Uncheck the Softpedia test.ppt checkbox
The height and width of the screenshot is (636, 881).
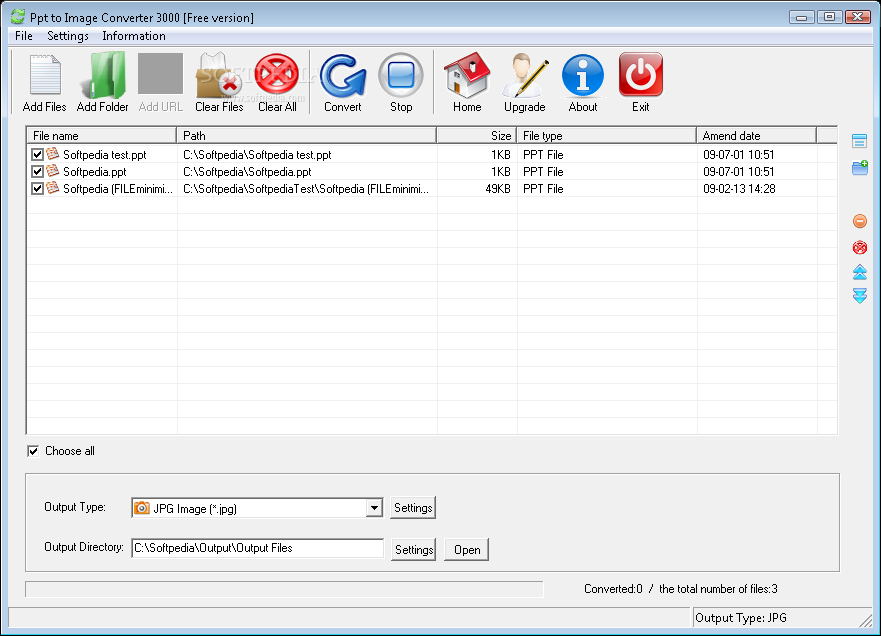[x=37, y=155]
